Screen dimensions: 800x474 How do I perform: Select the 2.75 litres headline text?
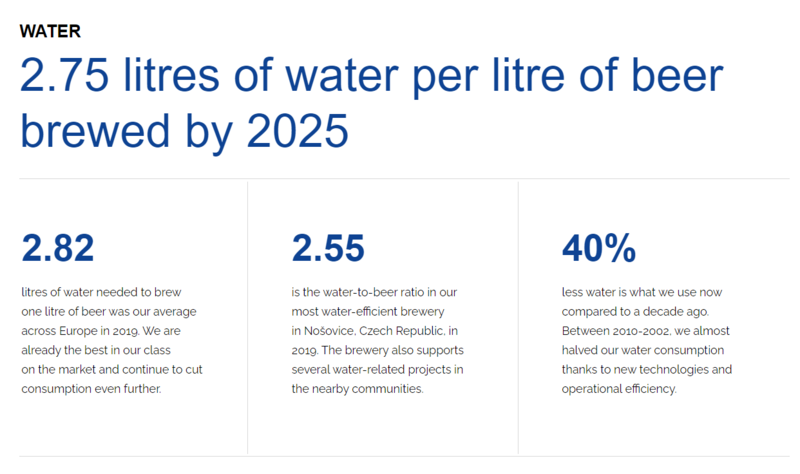[x=371, y=77]
